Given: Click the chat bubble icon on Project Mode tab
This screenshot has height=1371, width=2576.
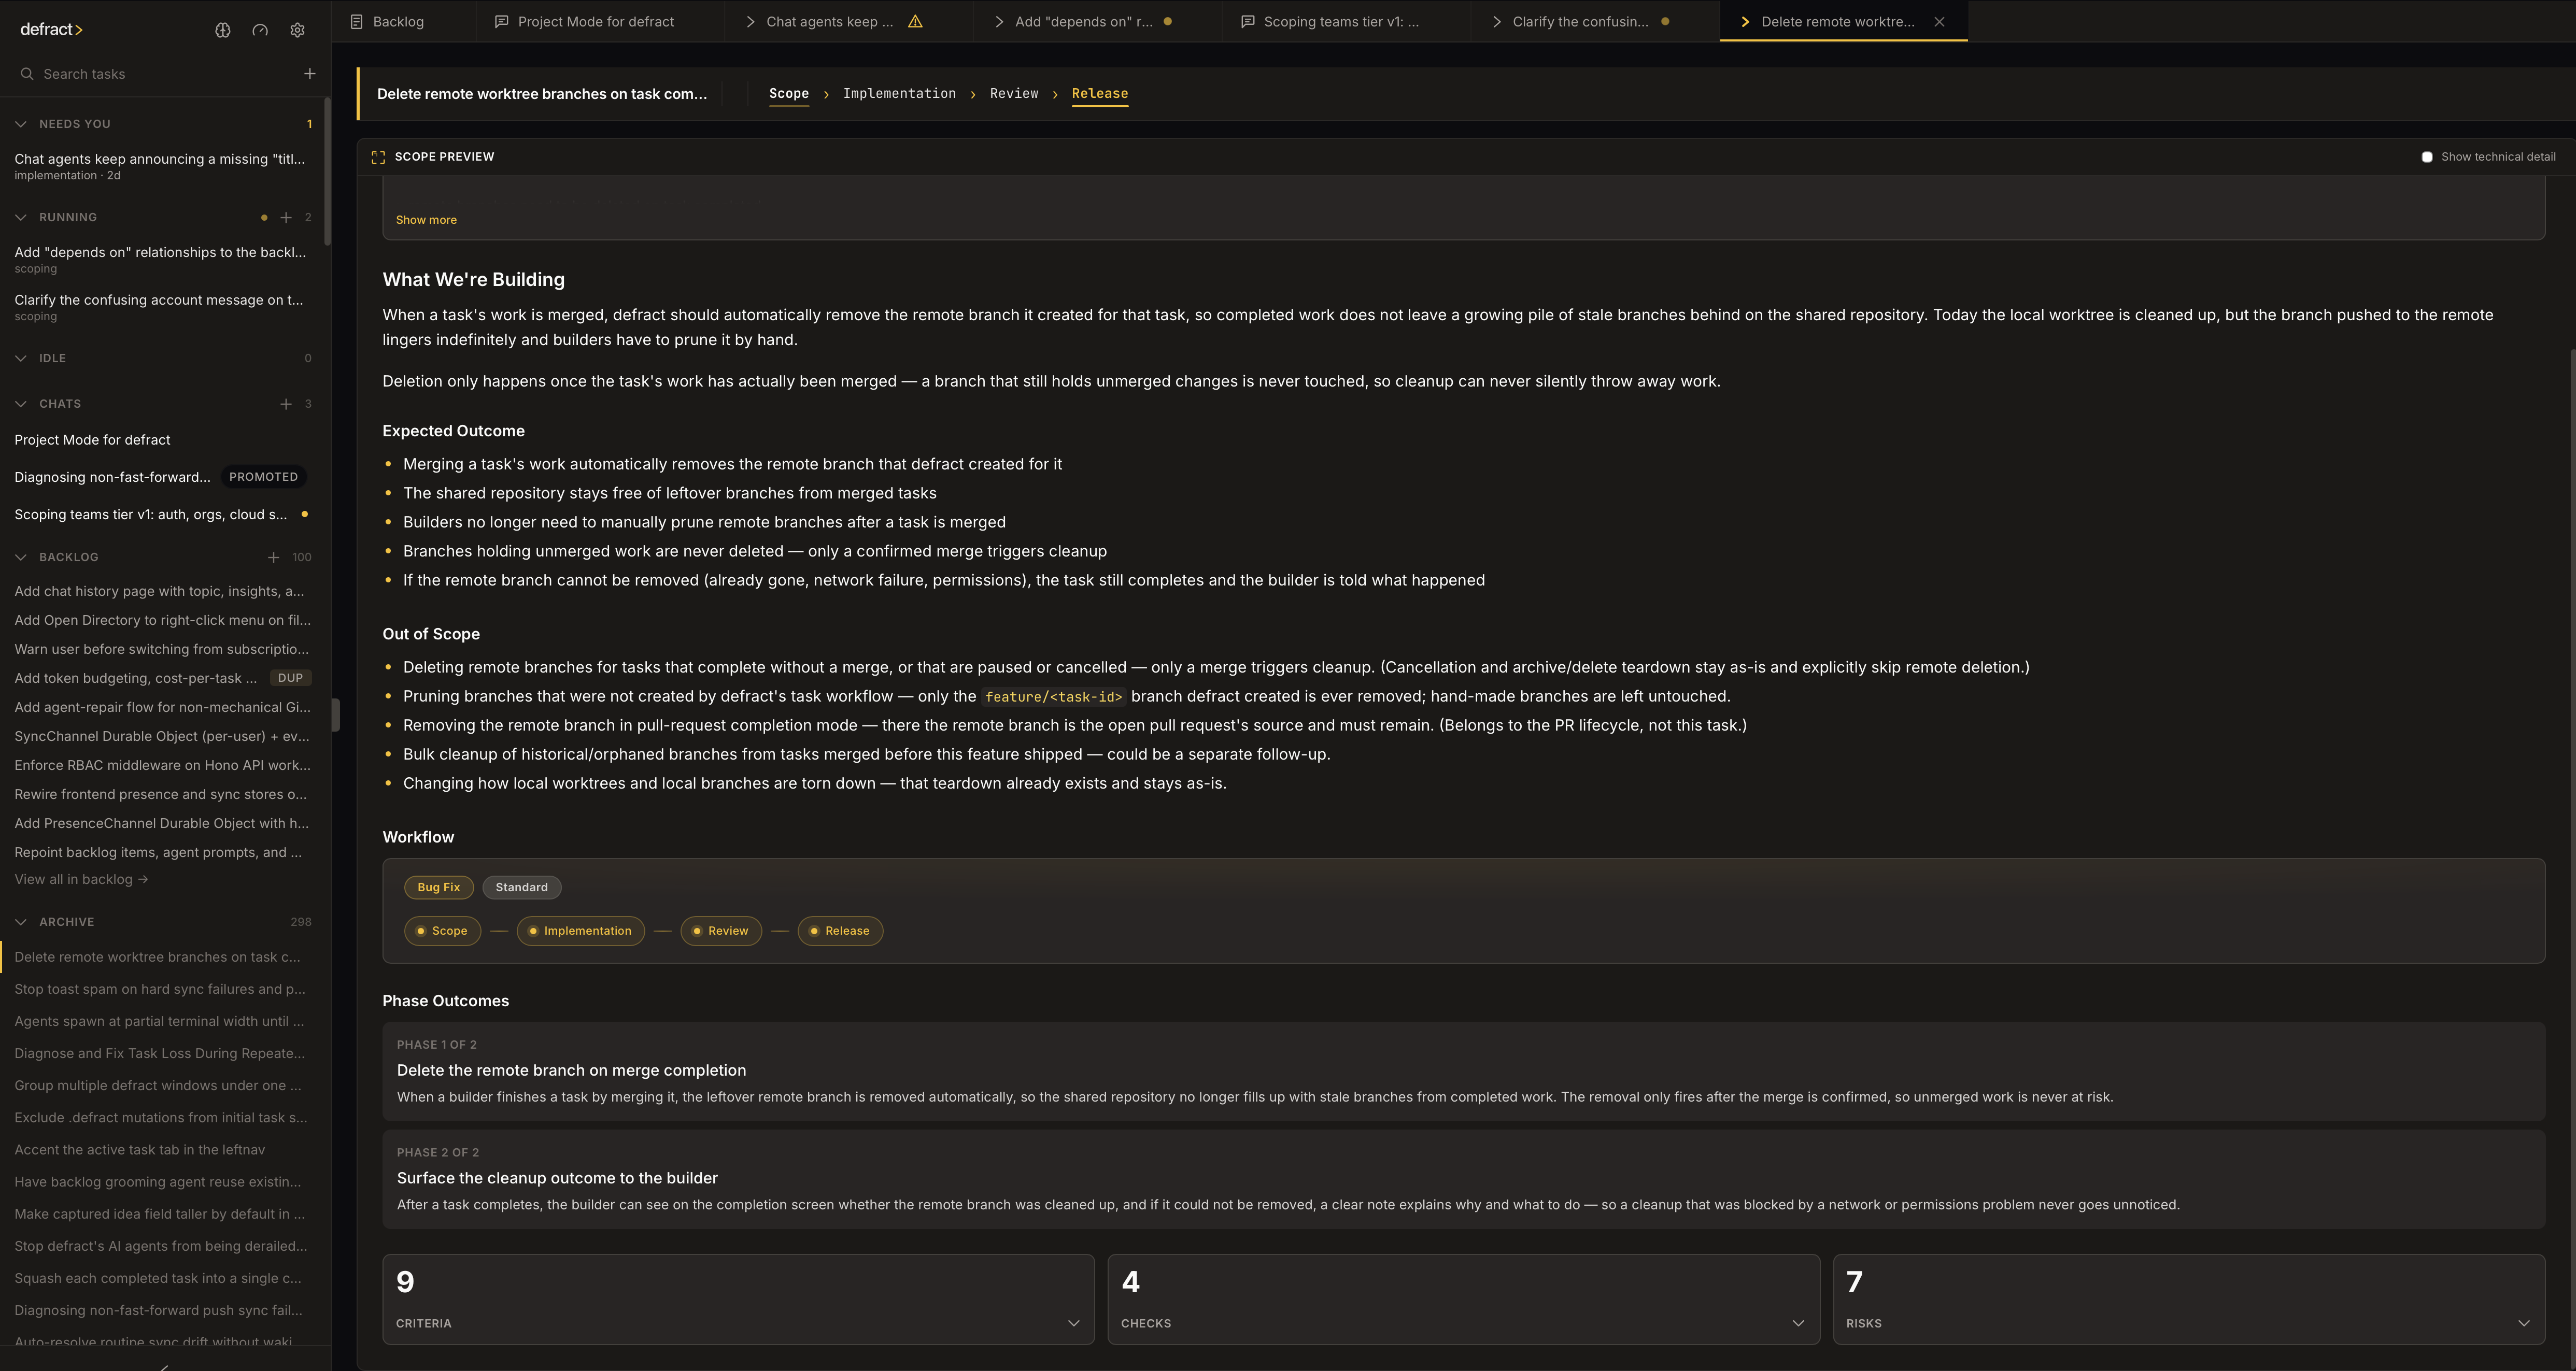Looking at the screenshot, I should pos(502,21).
